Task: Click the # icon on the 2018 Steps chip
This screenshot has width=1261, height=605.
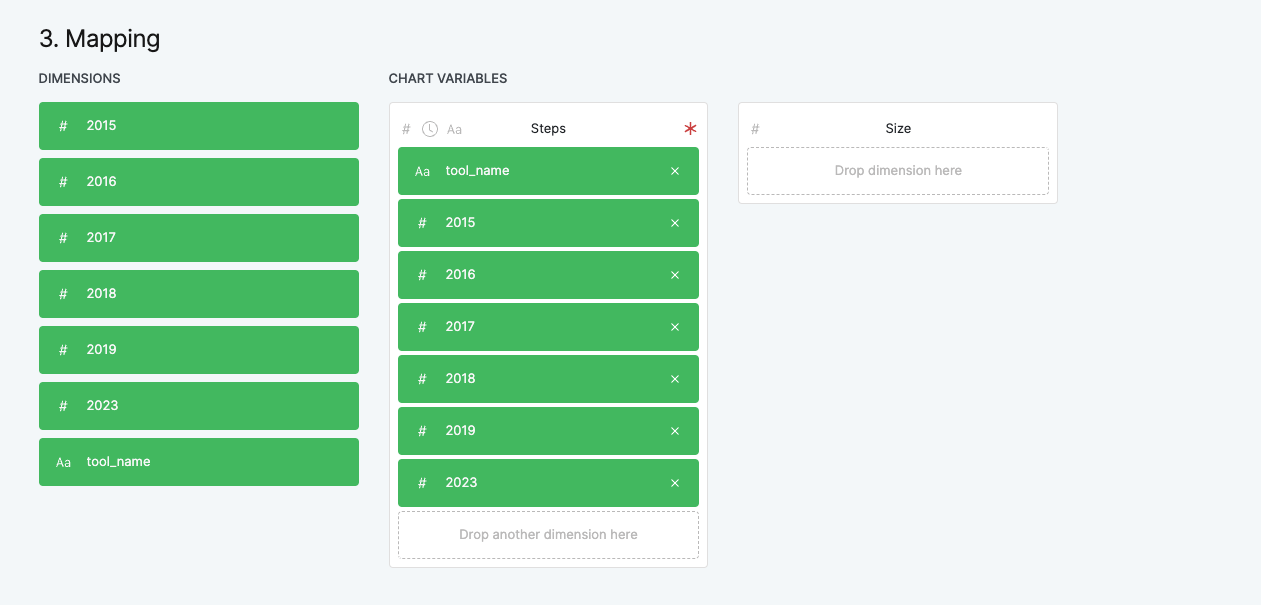Action: [x=421, y=378]
